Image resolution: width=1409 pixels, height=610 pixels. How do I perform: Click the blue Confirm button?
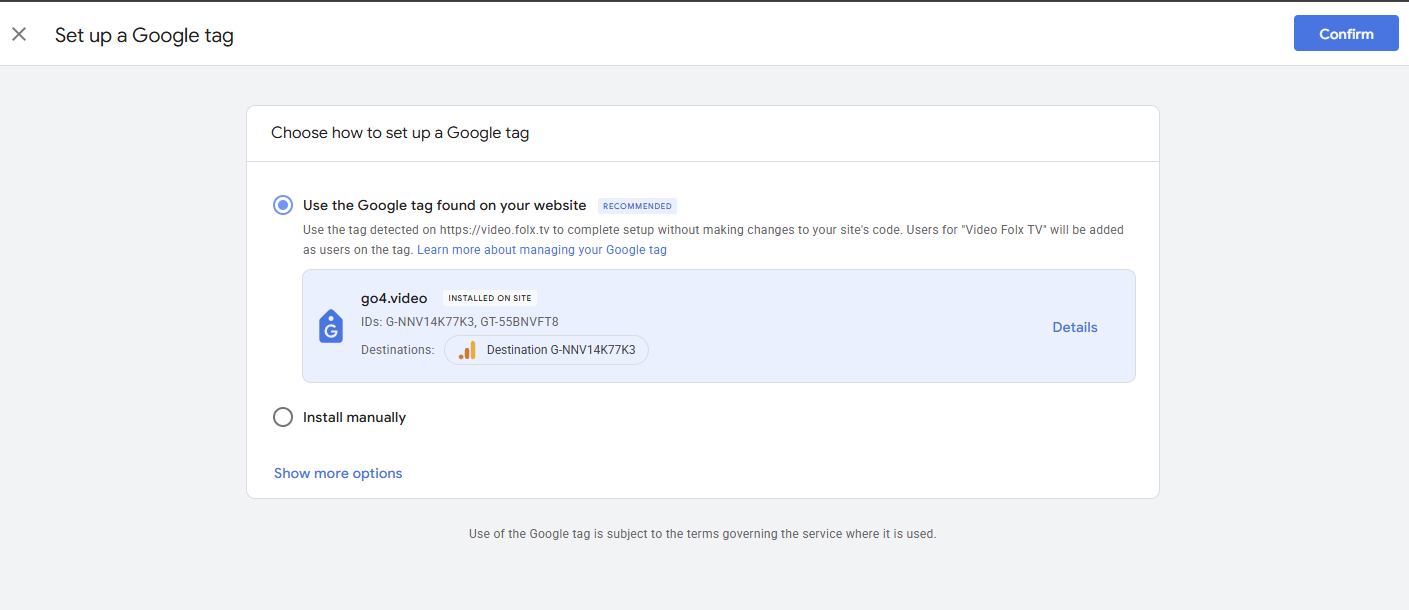point(1346,33)
